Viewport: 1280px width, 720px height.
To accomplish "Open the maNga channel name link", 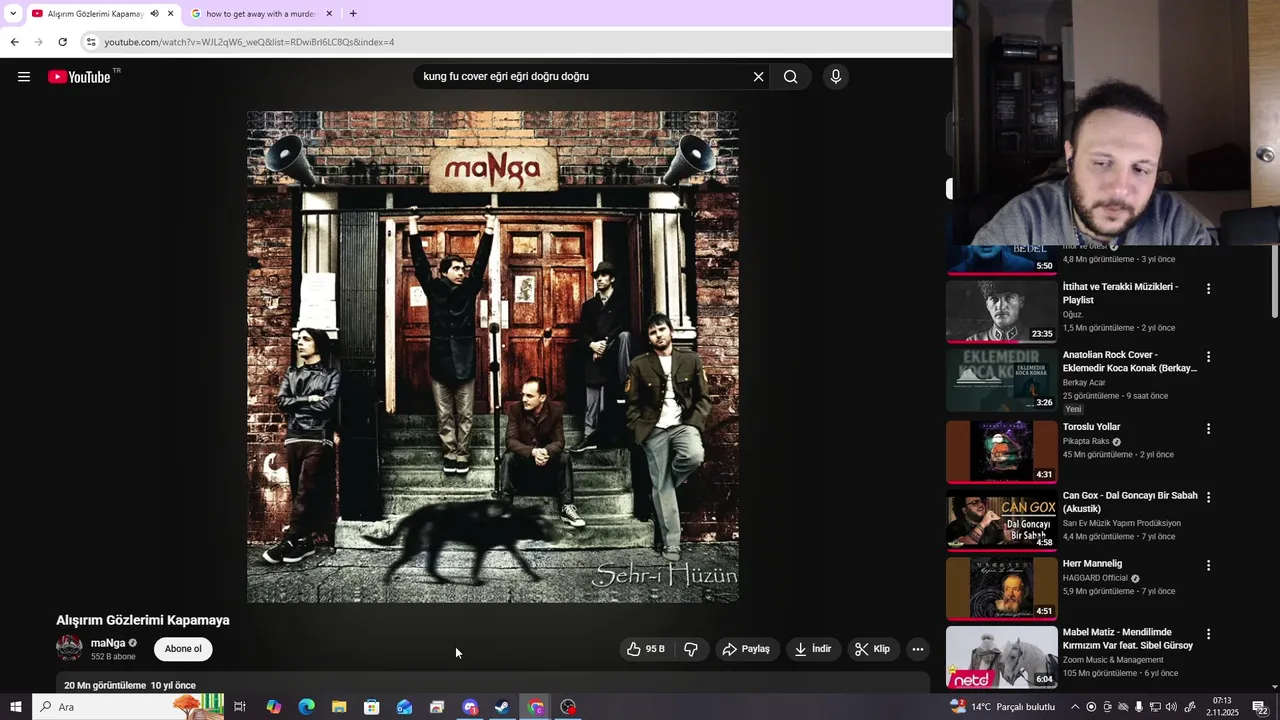I will pos(108,643).
